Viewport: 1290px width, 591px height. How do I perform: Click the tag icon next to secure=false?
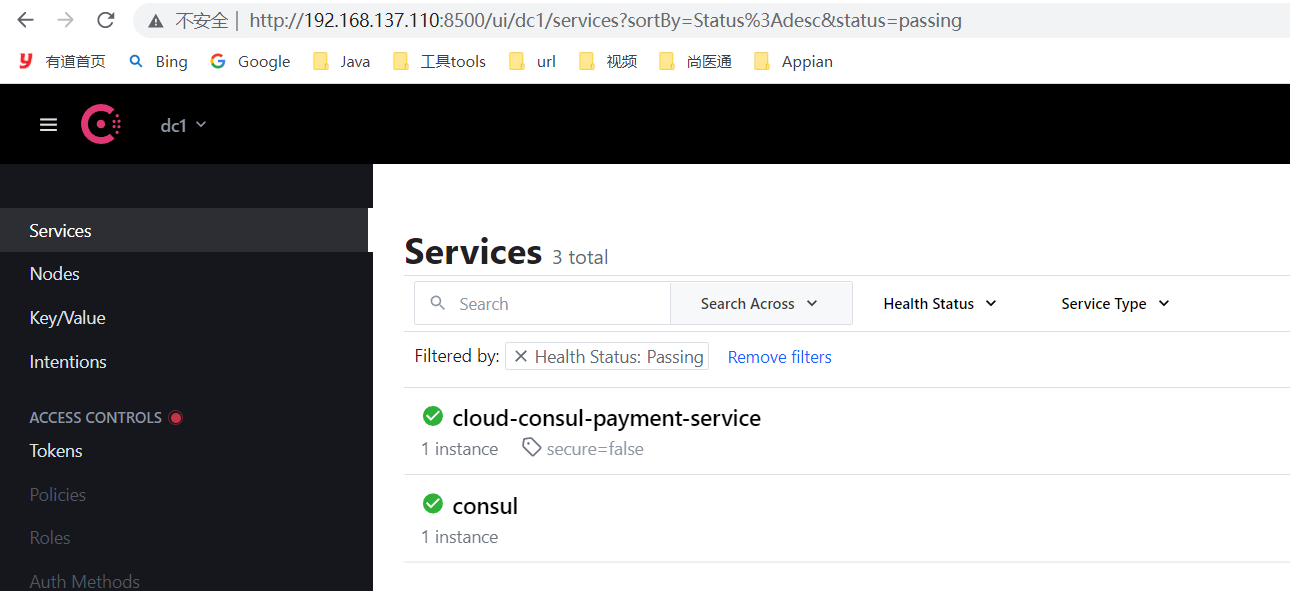532,448
